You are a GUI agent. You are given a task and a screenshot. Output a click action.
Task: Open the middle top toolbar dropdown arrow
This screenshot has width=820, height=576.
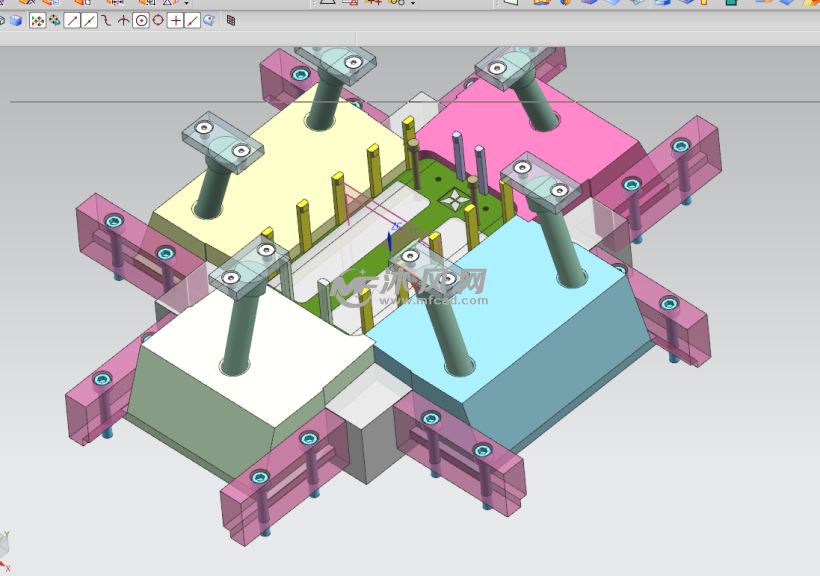(412, 3)
